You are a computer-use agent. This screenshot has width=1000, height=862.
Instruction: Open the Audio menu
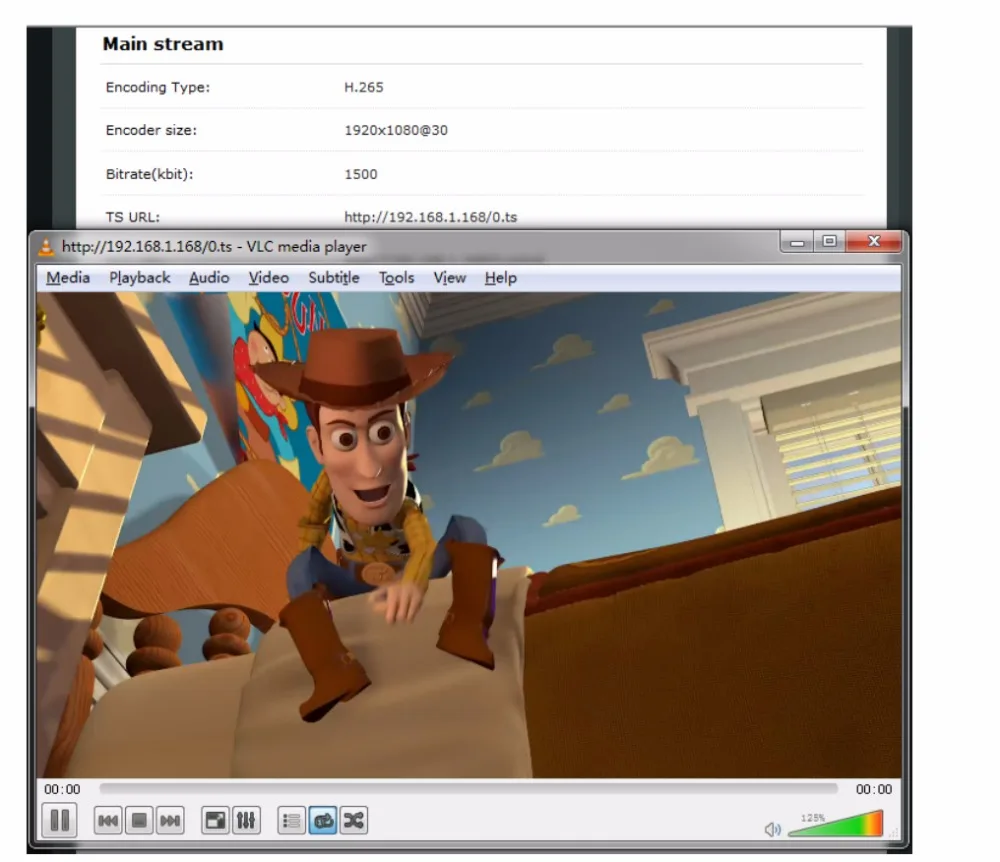point(209,278)
